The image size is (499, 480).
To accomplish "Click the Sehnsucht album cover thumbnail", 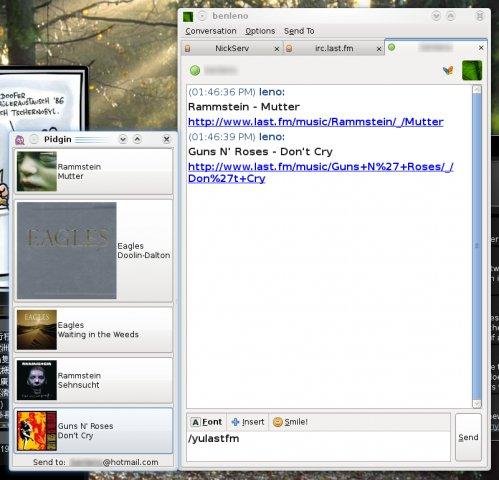I will coord(37,380).
